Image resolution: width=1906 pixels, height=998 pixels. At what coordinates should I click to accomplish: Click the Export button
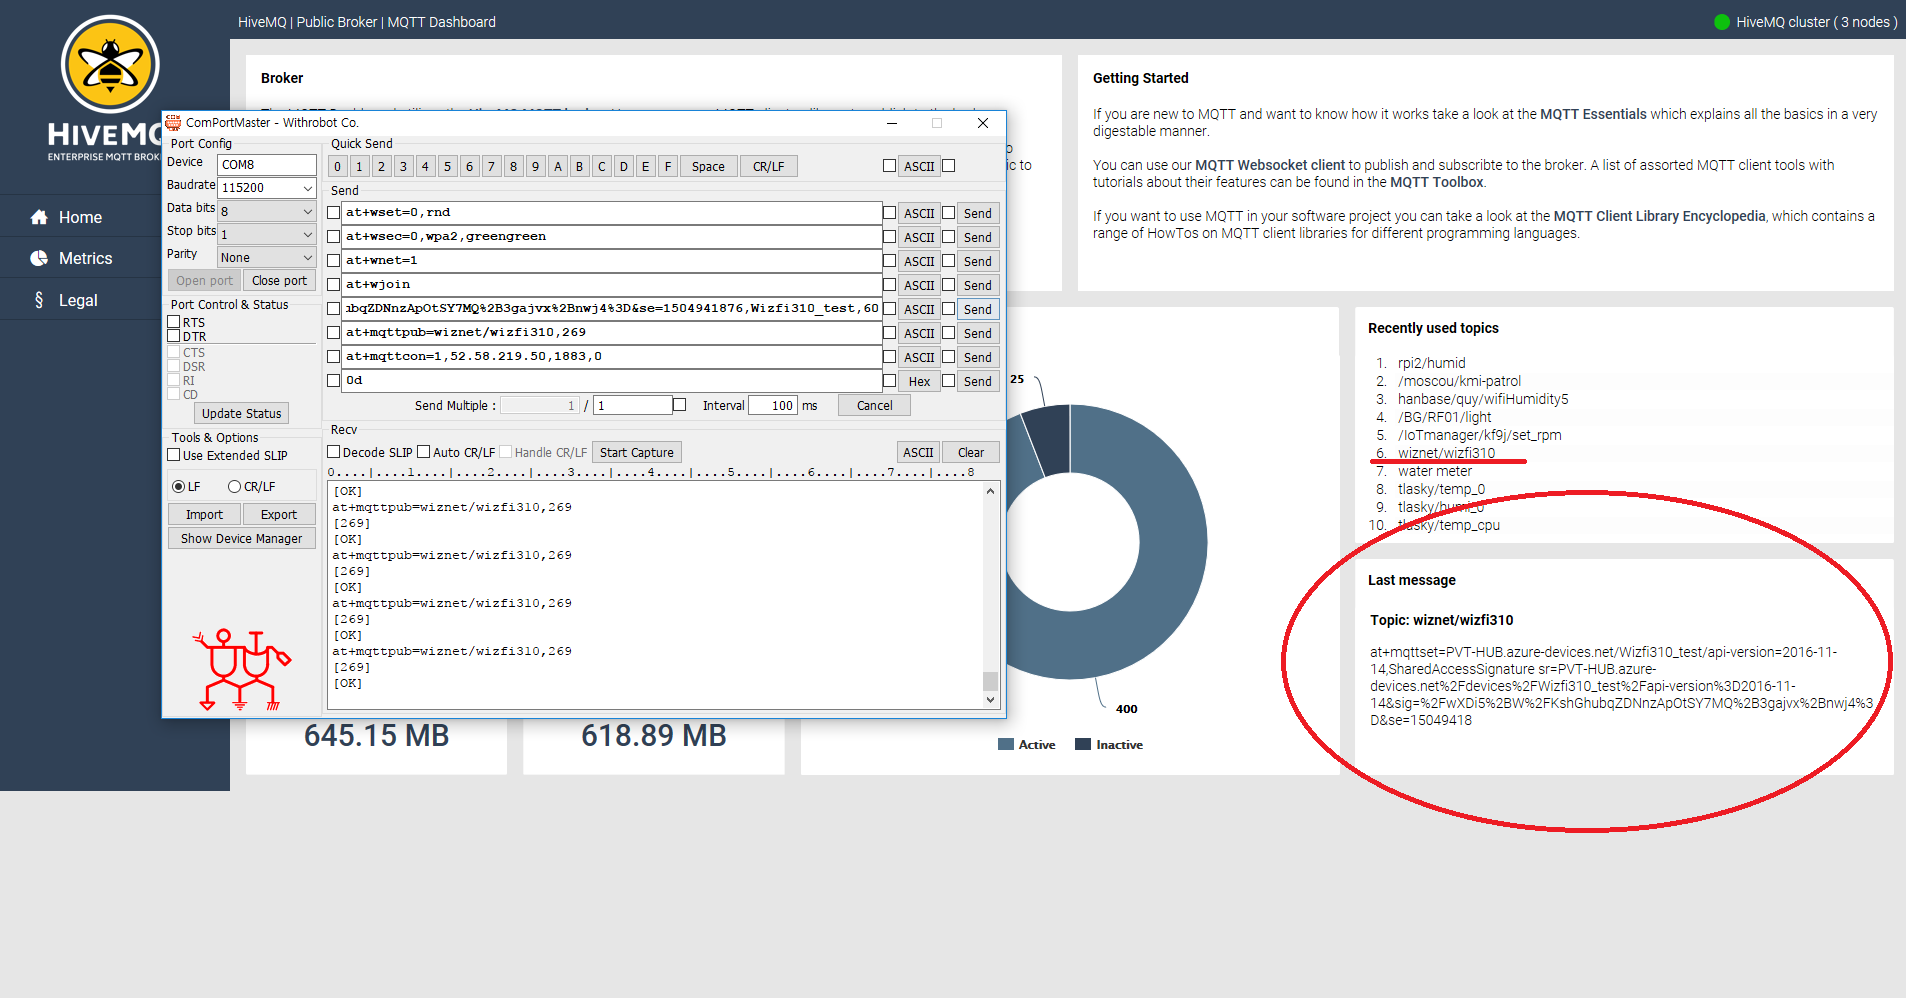coord(279,514)
